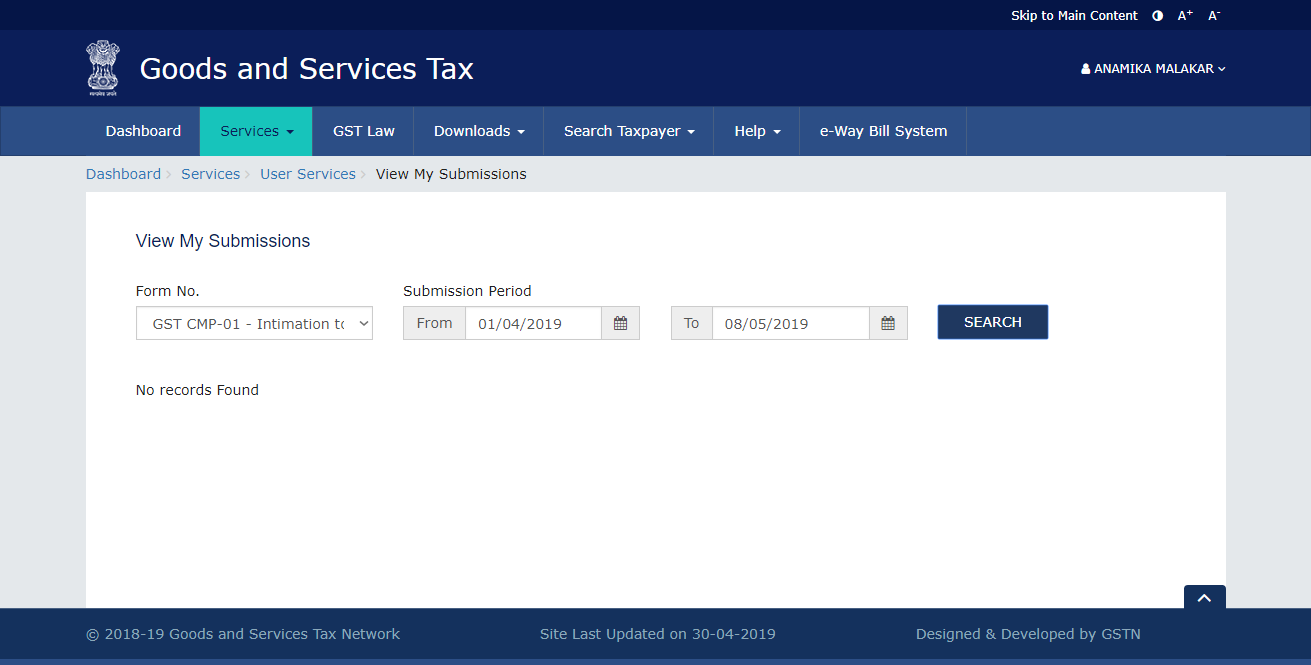The image size is (1311, 665).
Task: Open the From date calendar icon
Action: pyautogui.click(x=620, y=323)
